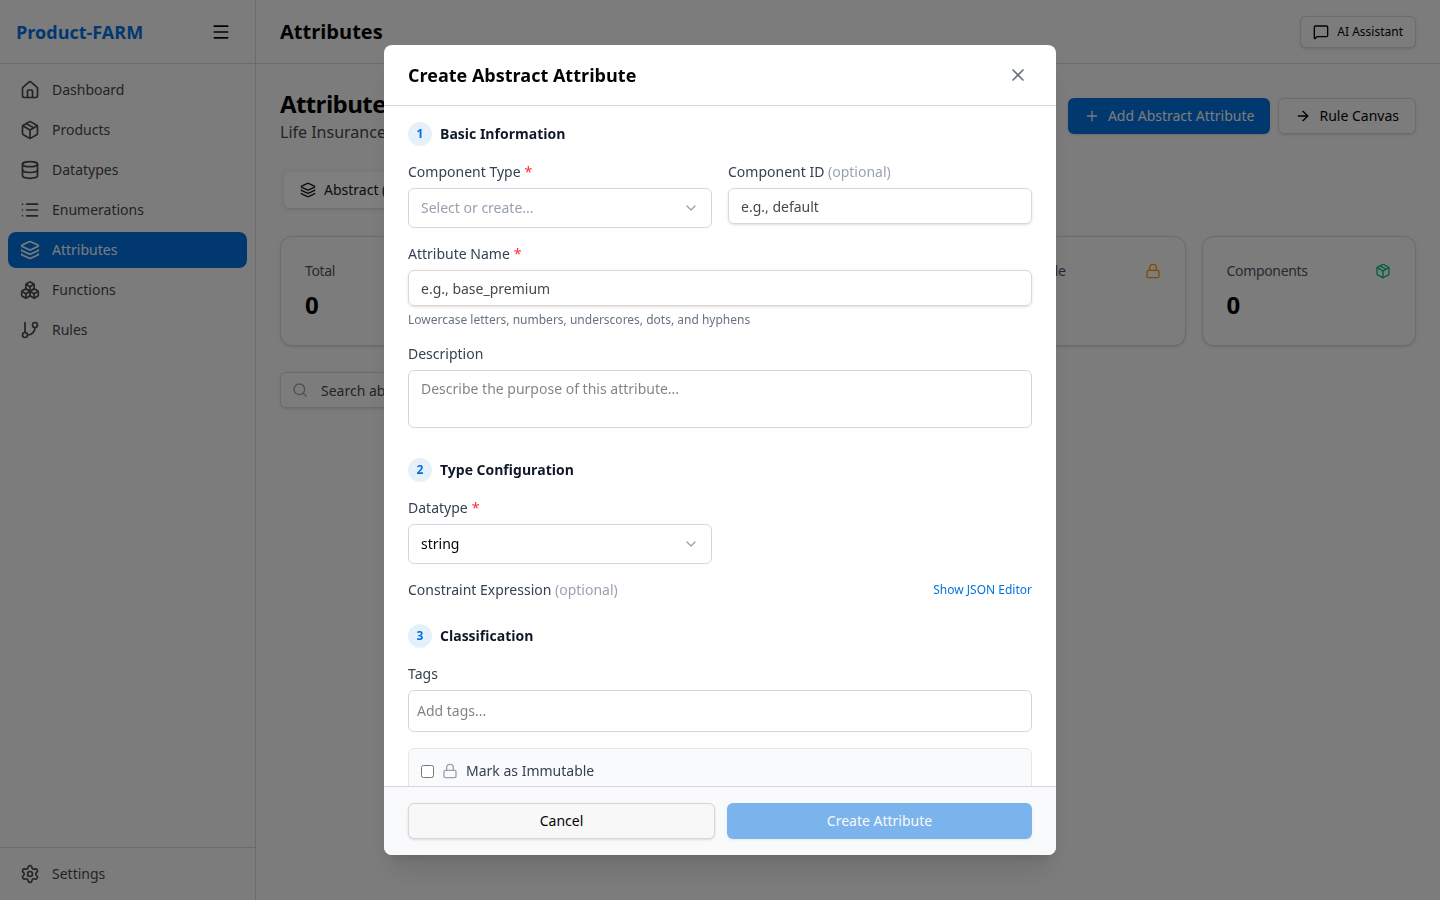Click the Create Attribute button
Screen dimensions: 1440x900
tap(878, 820)
